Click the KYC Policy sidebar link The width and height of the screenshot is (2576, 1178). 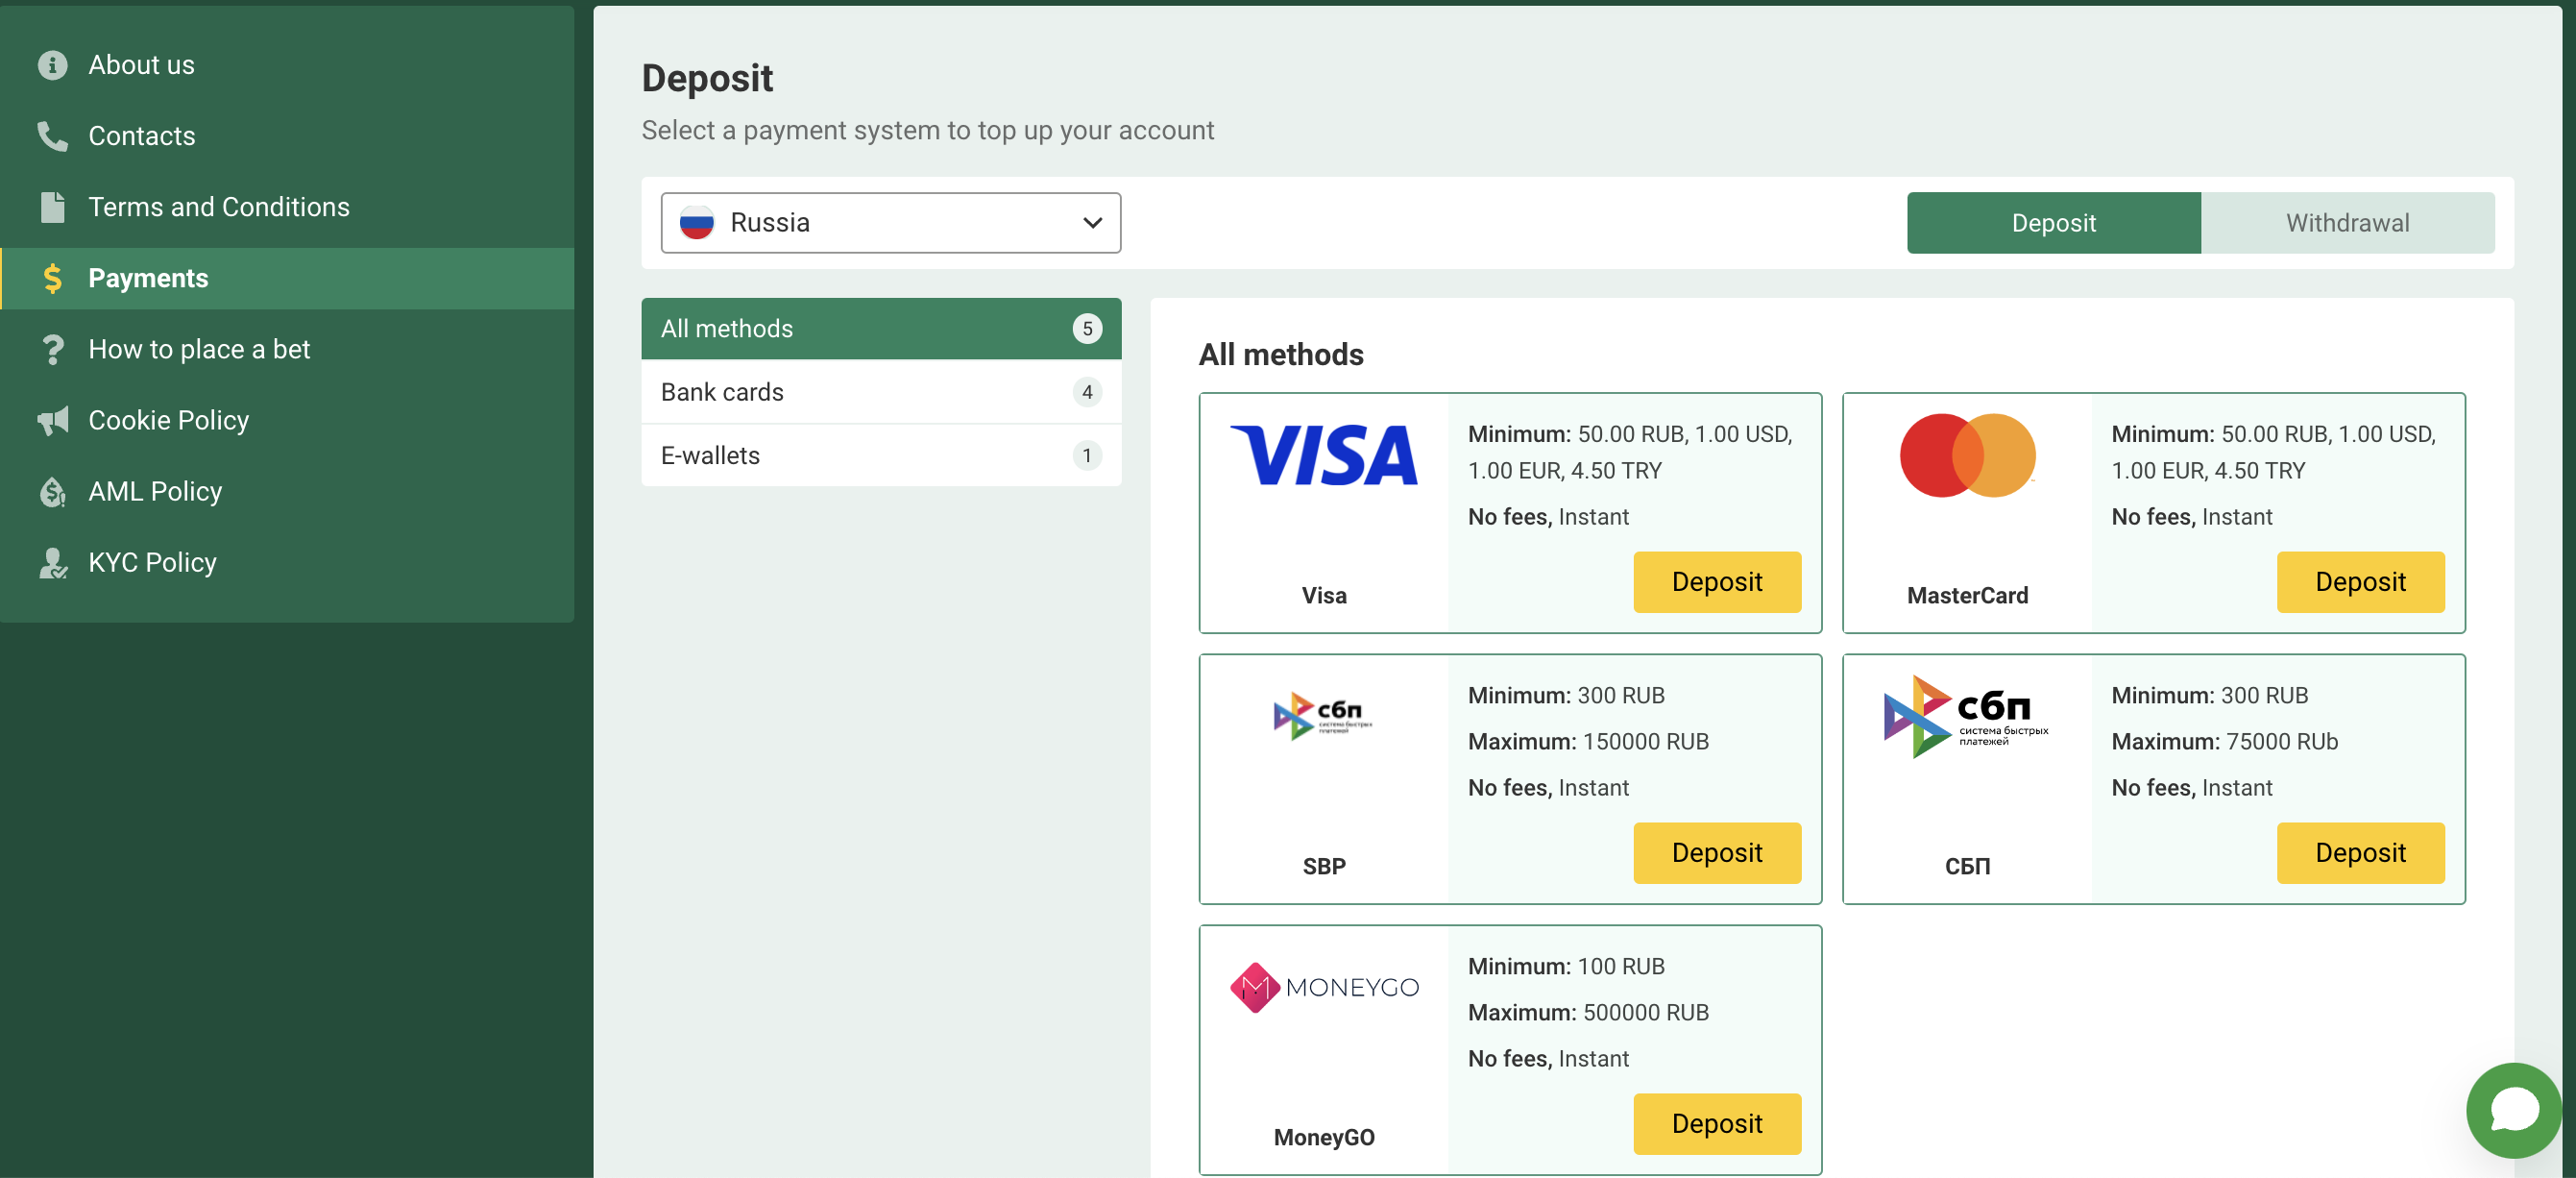click(153, 562)
